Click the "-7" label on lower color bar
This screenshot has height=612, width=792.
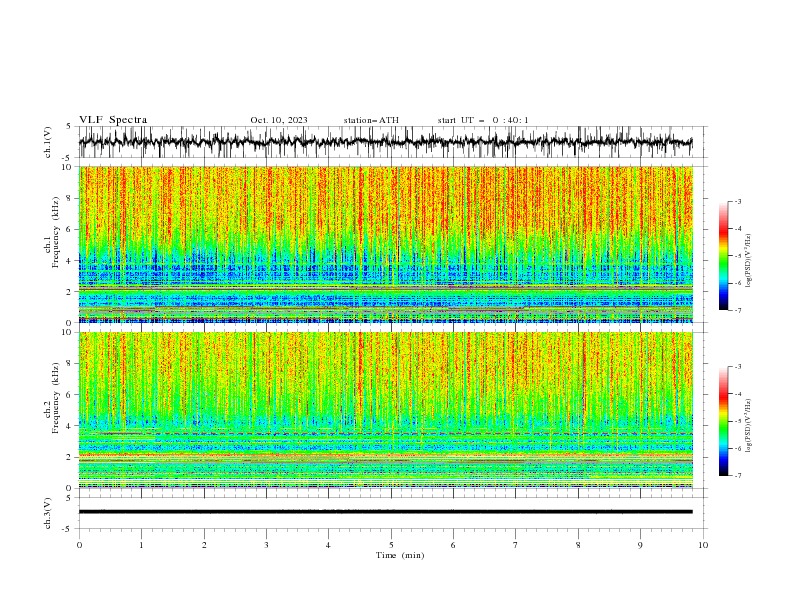pyautogui.click(x=737, y=476)
